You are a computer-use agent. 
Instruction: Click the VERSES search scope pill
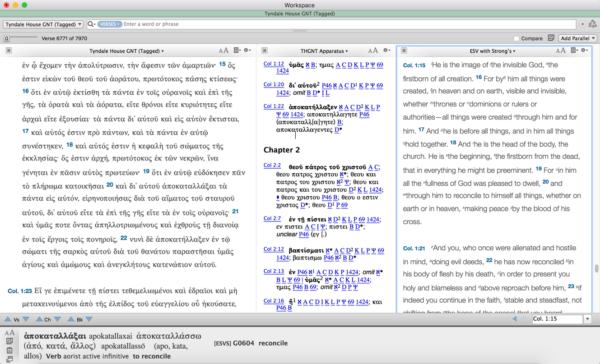[109, 24]
